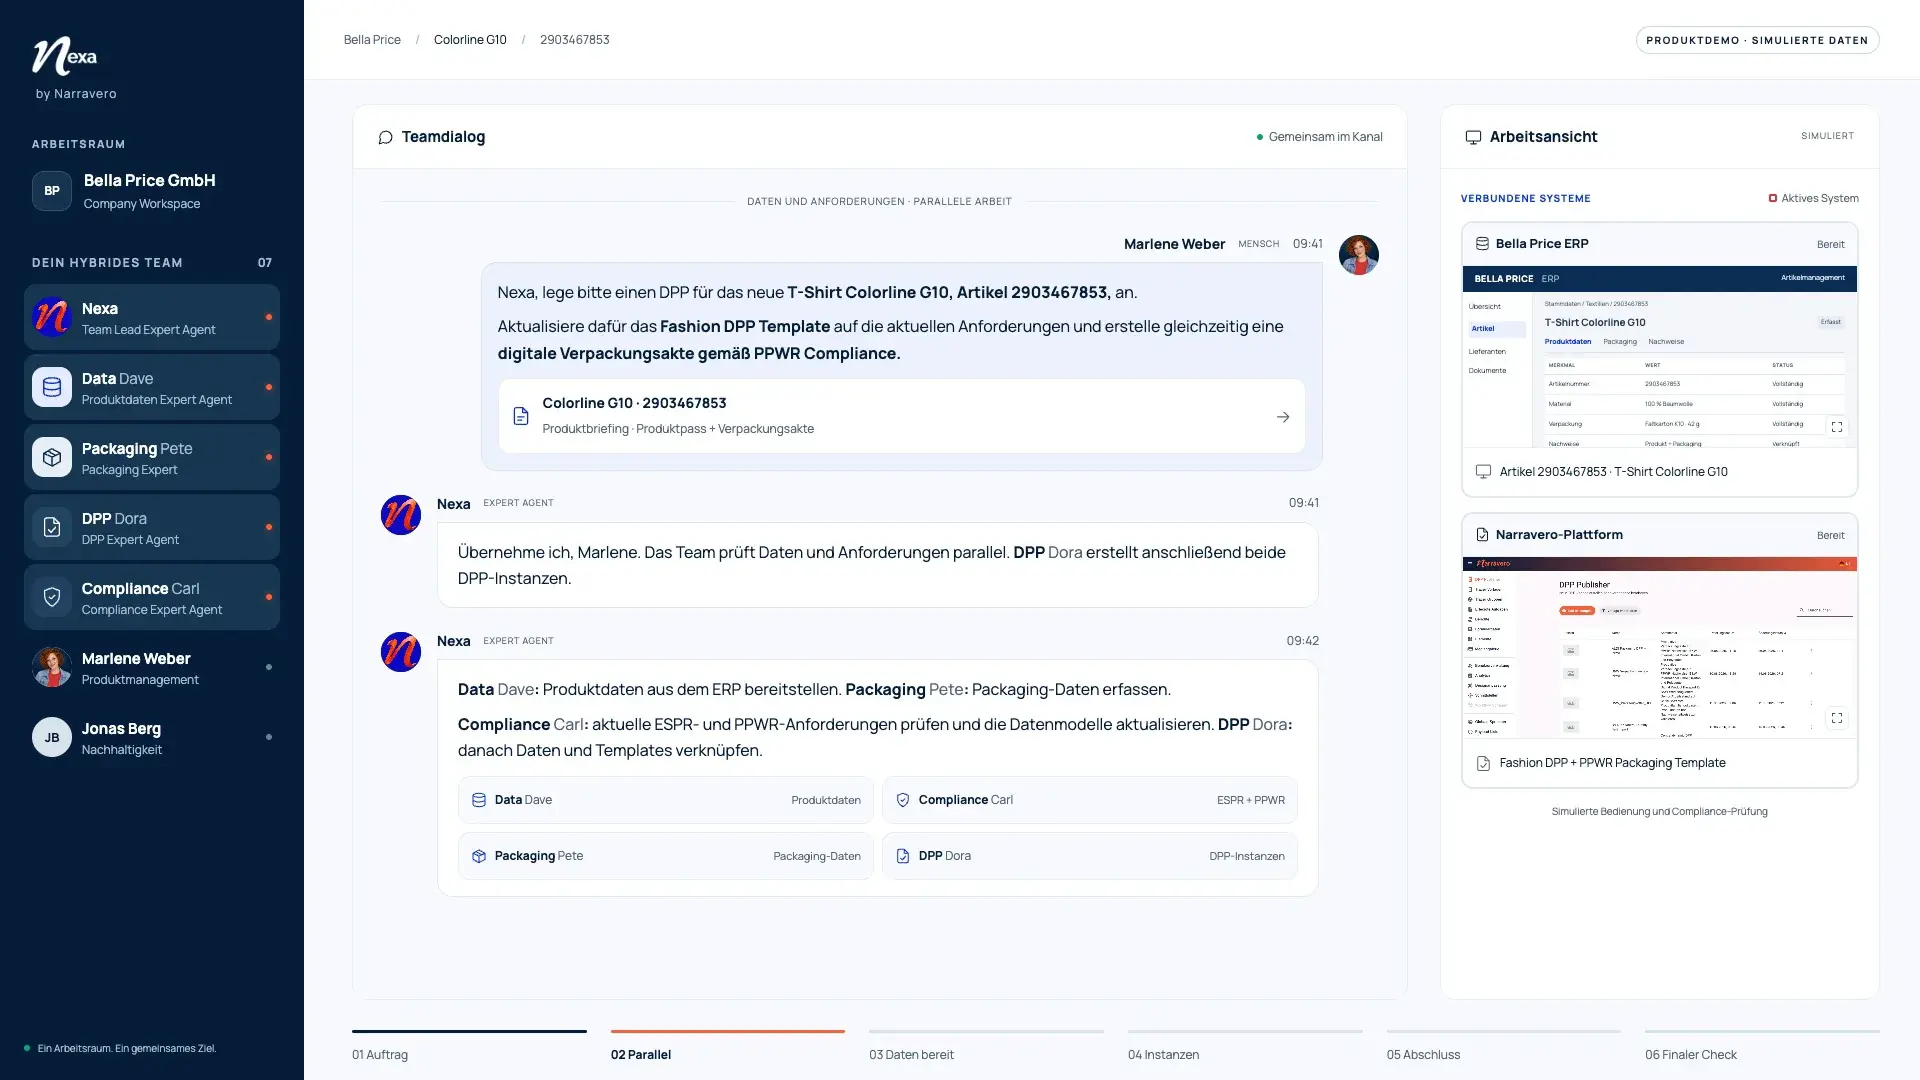Screen dimensions: 1920x1080
Task: Select Nexa Team Lead avatar in team list
Action: click(x=52, y=318)
